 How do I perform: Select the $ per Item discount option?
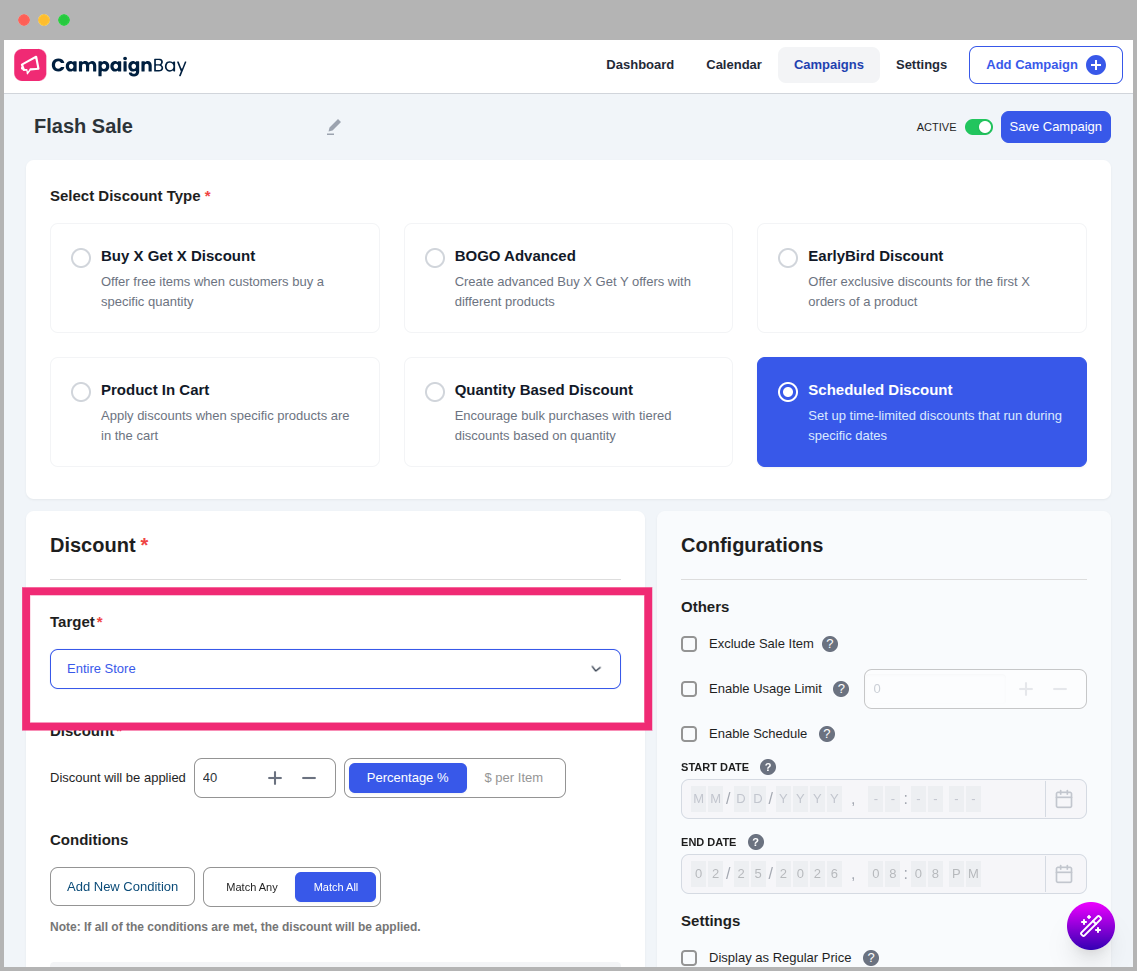tap(513, 778)
